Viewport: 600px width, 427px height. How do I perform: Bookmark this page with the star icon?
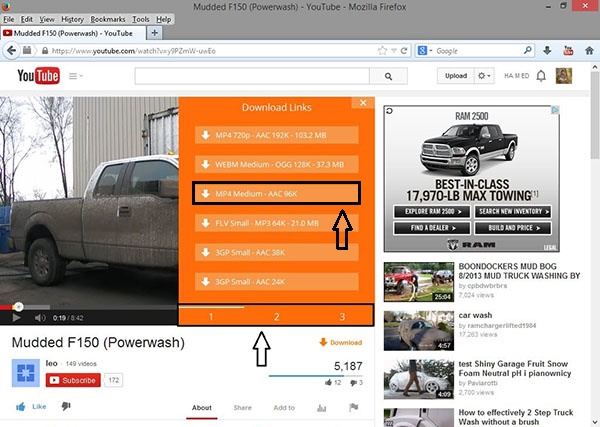tap(382, 51)
